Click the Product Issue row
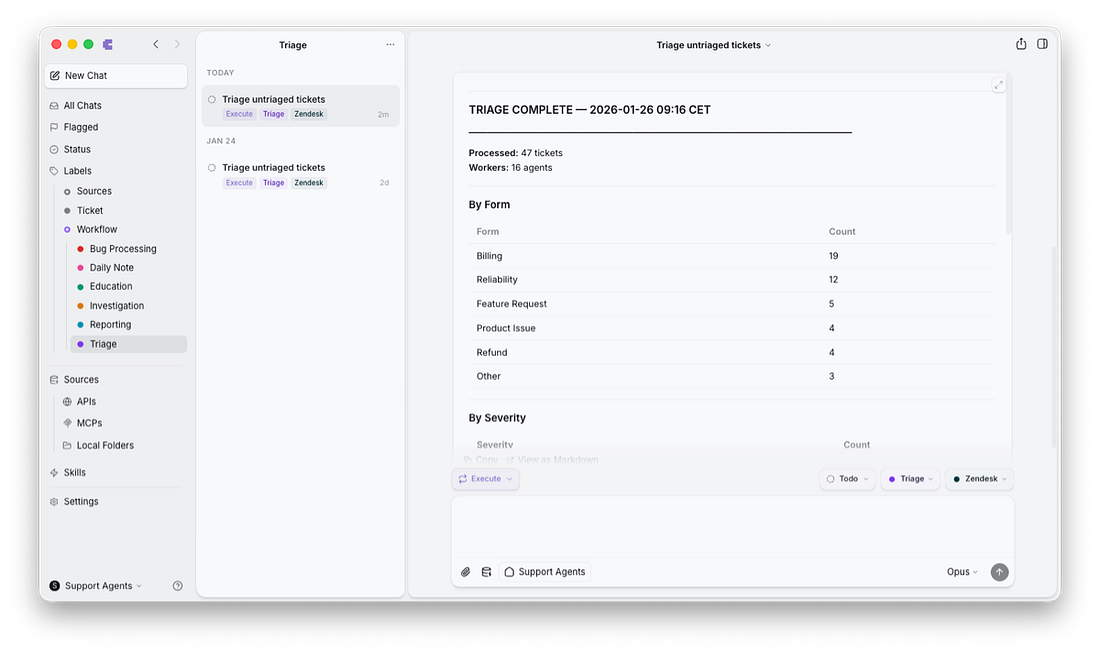This screenshot has width=1100, height=654. (x=732, y=328)
